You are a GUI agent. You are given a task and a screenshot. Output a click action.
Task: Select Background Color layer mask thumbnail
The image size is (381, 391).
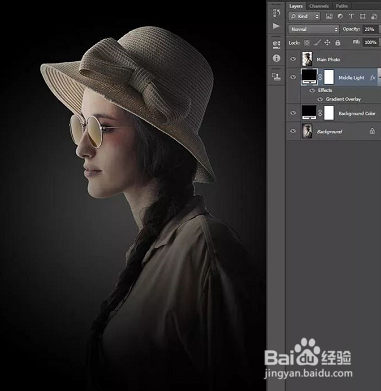point(329,113)
